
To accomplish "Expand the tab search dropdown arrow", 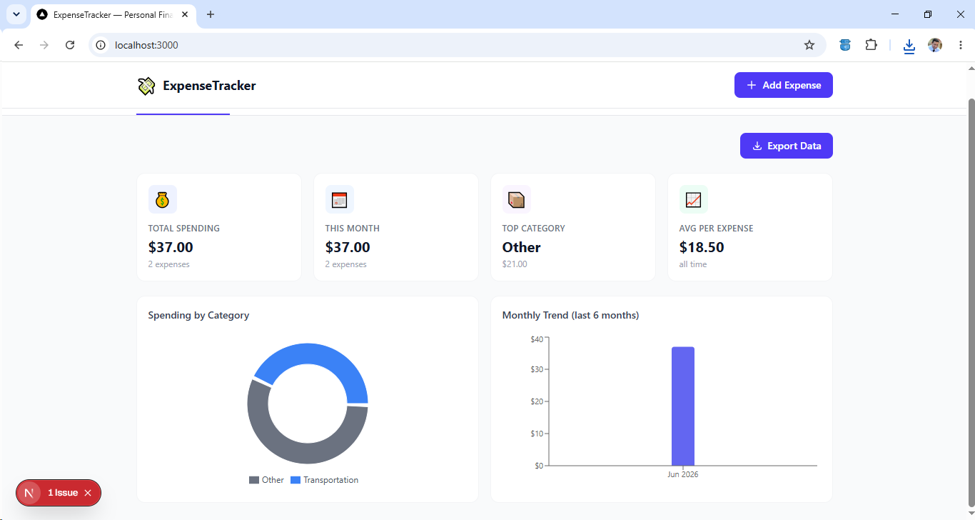I will pos(17,14).
